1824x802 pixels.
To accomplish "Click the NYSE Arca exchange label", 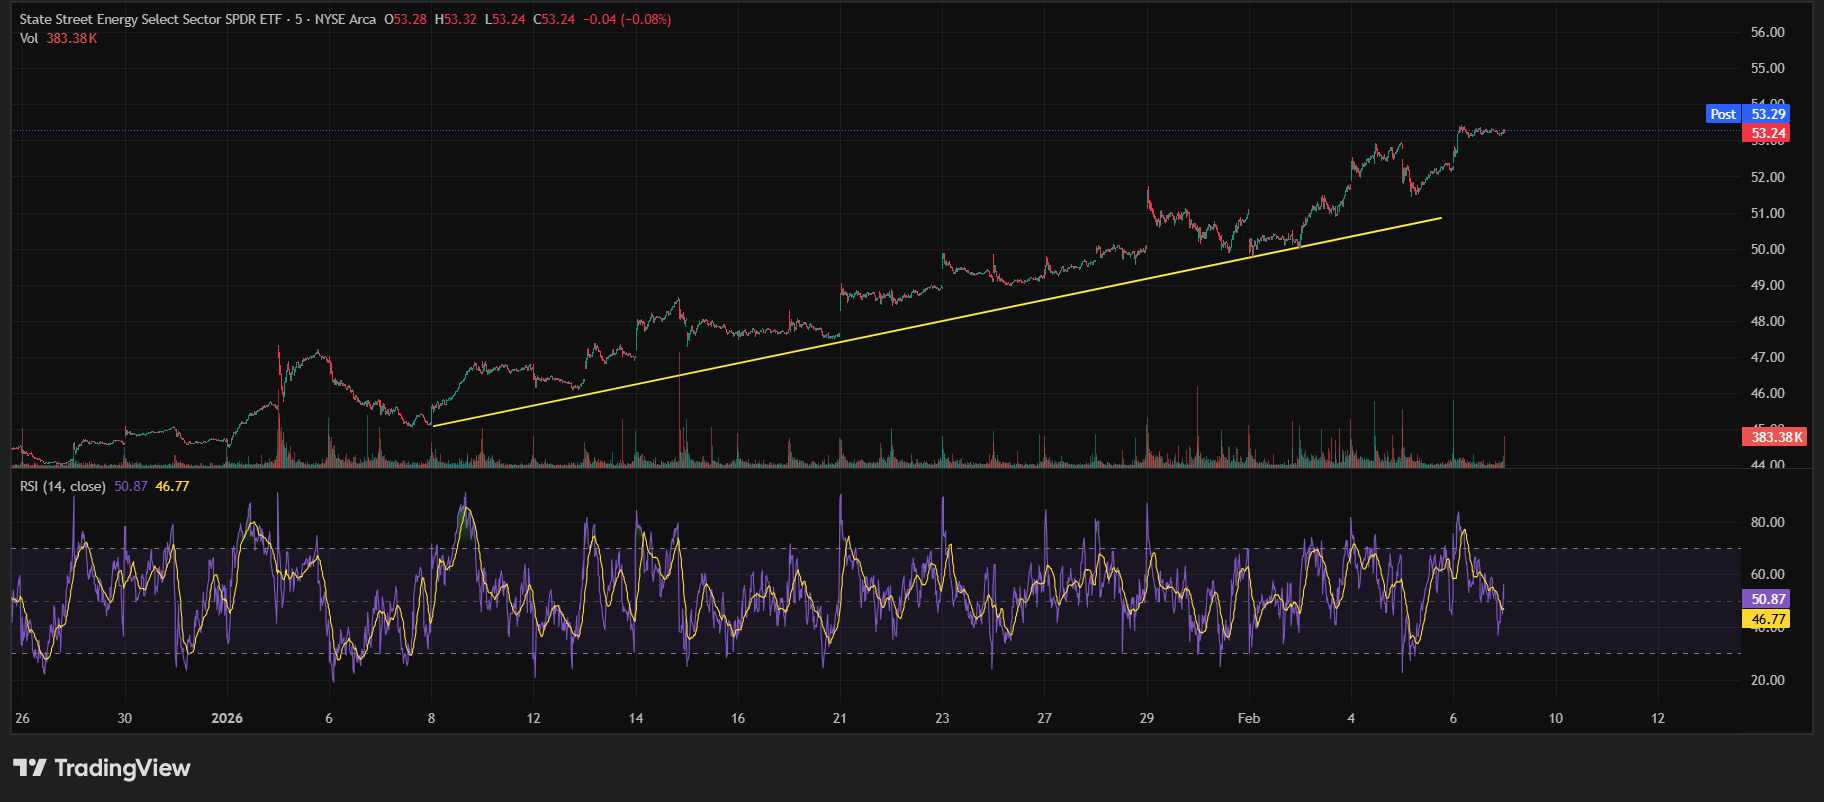I will coord(345,19).
